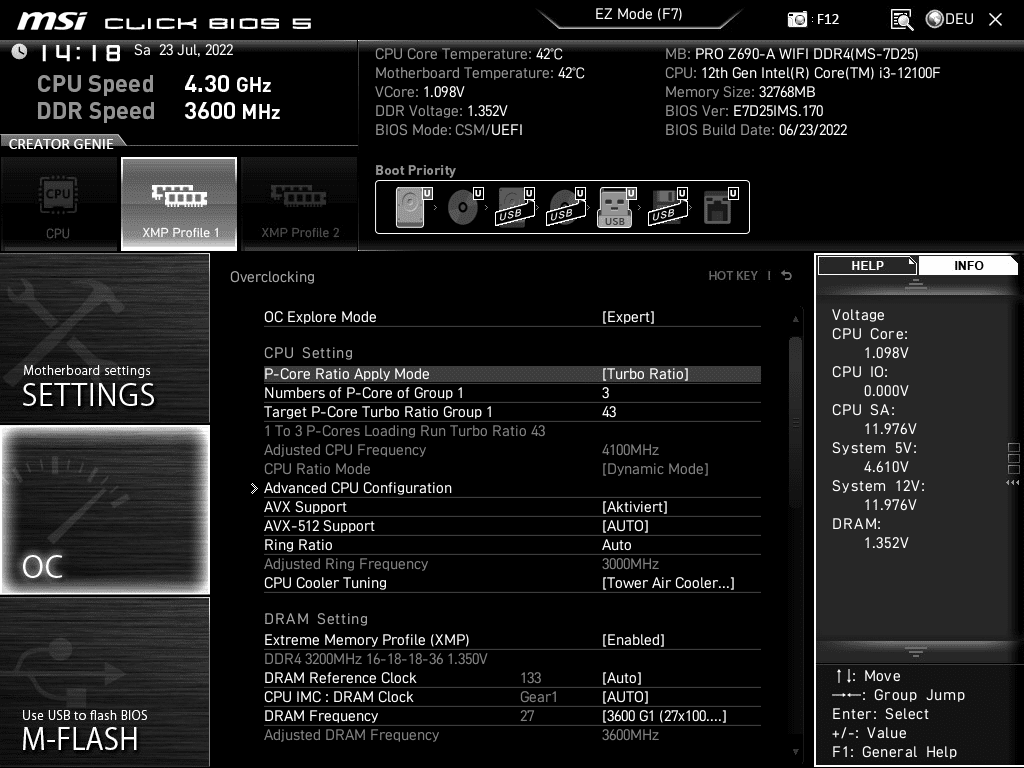Screen dimensions: 1024x768
Task: Click the Adjusted CPU Frequency 4100MHz row
Action: click(x=512, y=450)
